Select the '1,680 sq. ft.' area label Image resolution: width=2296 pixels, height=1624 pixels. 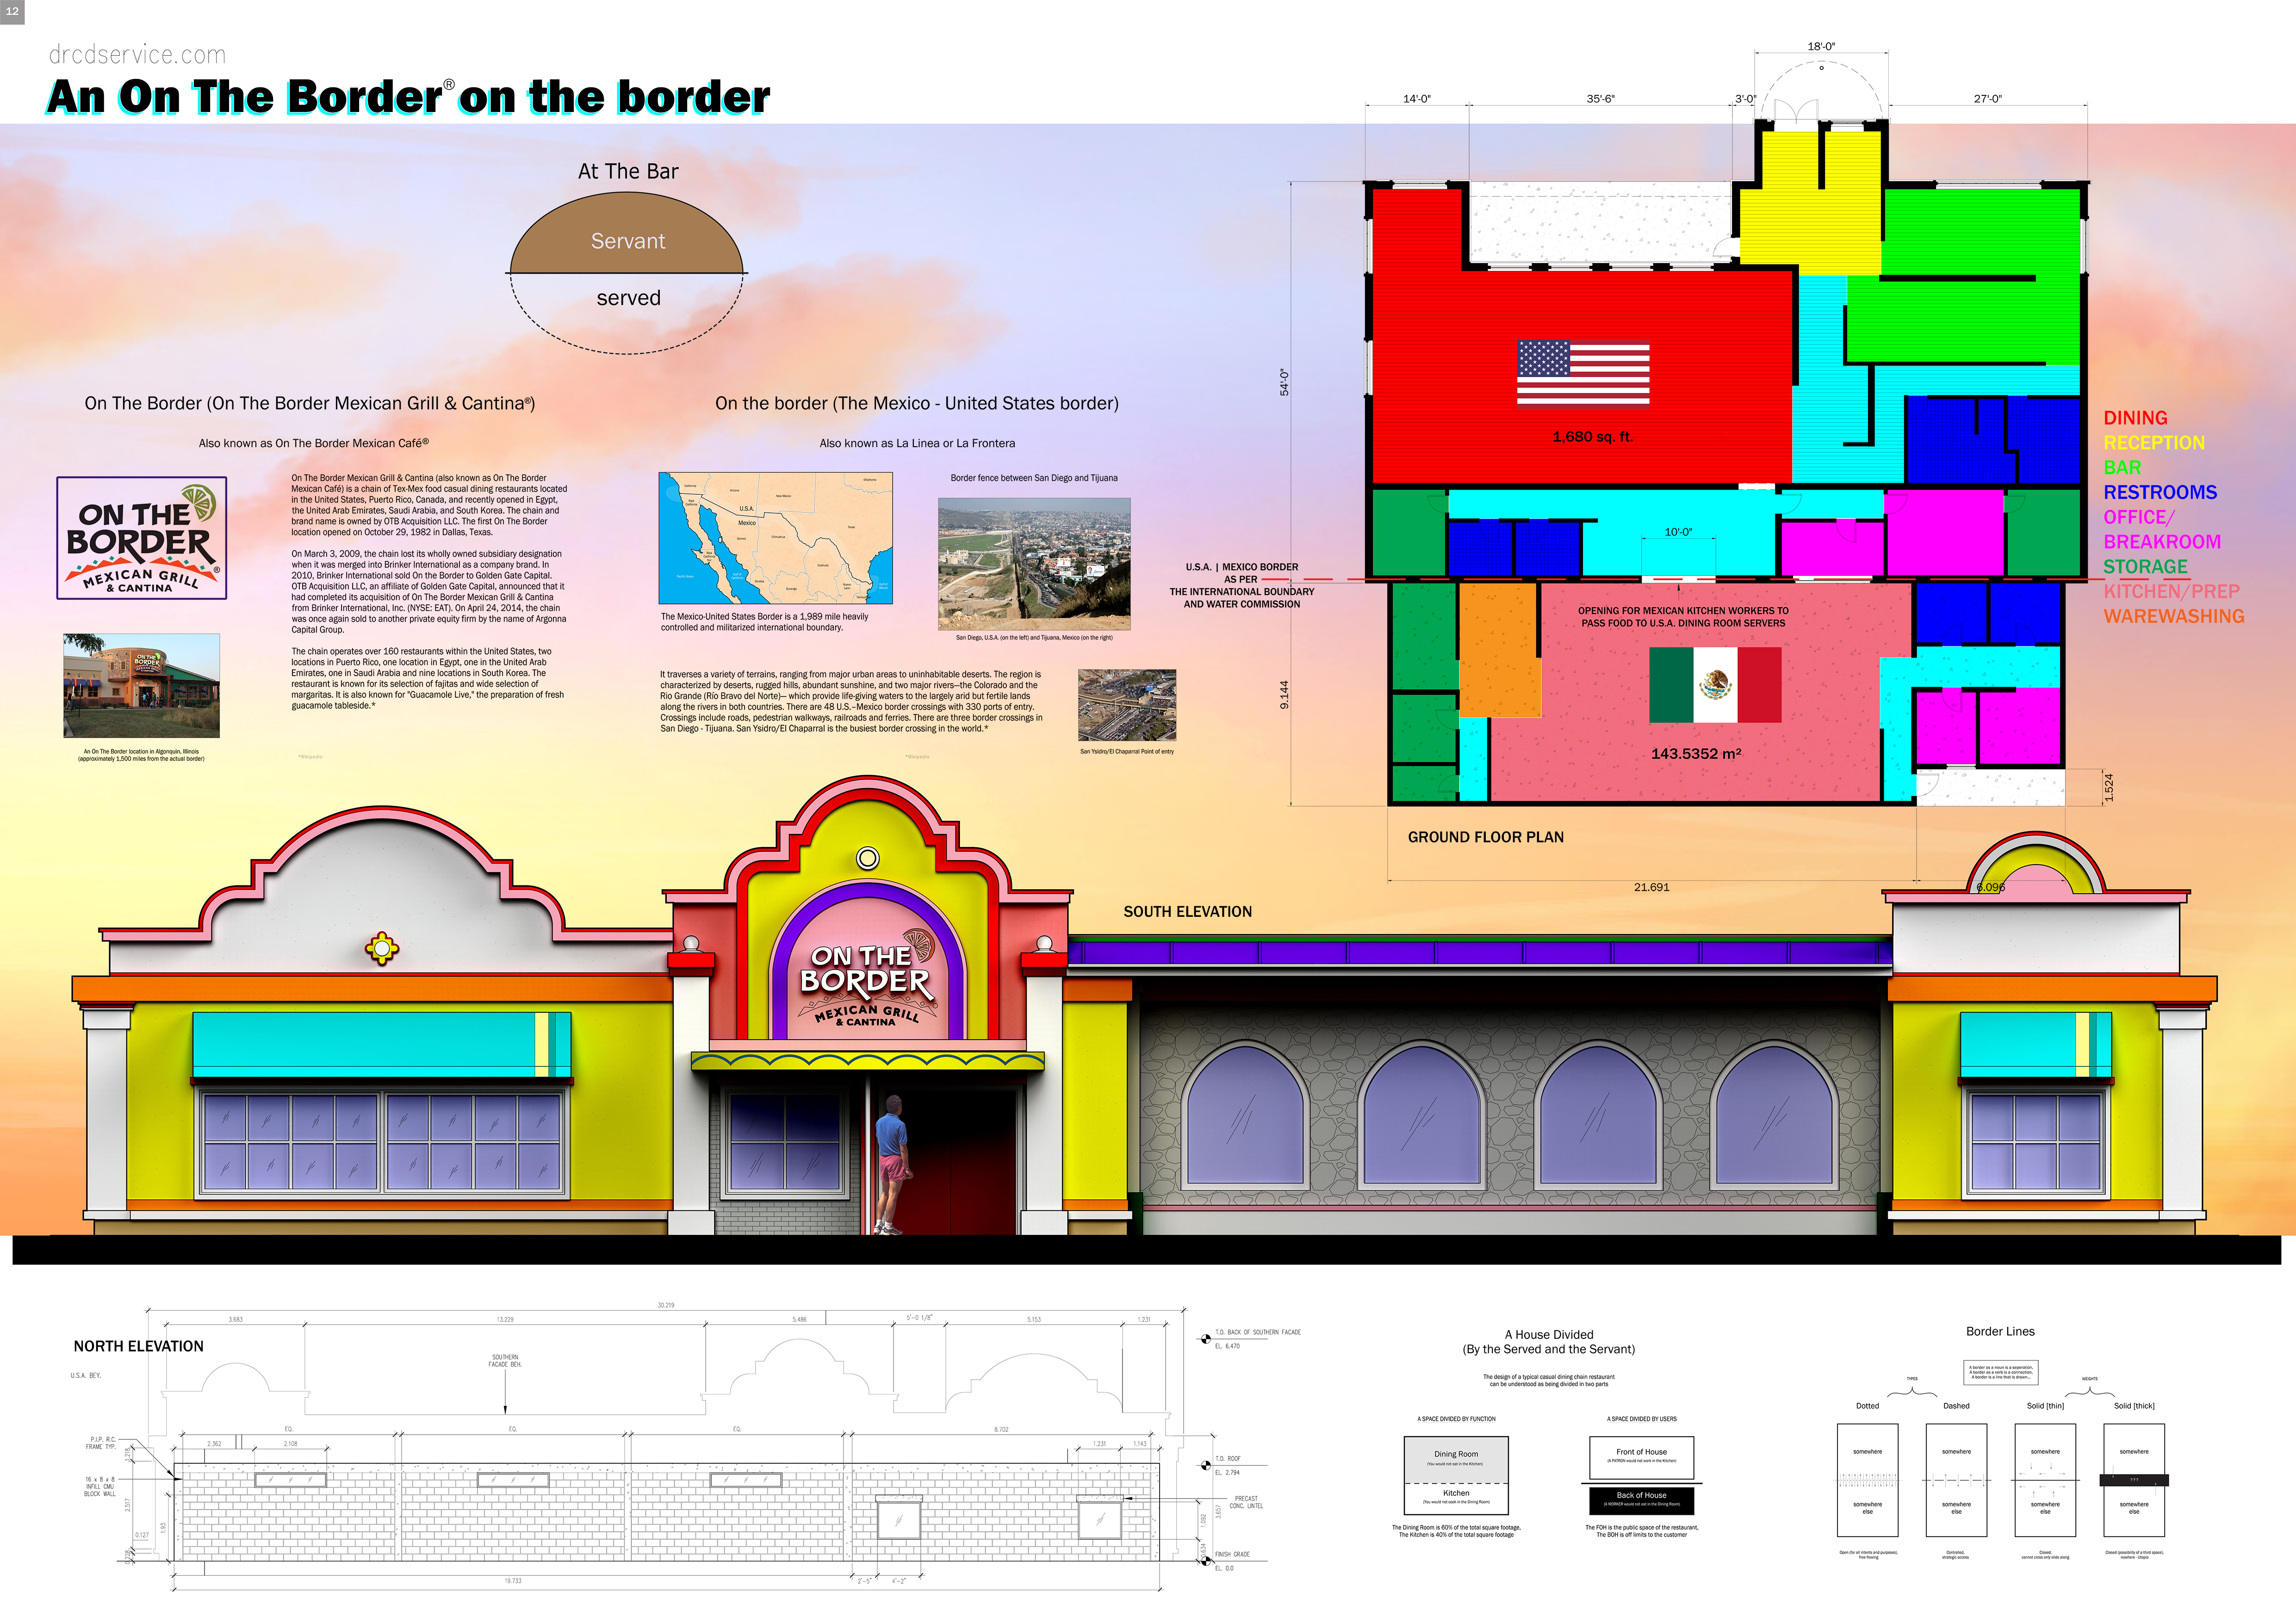click(x=1592, y=437)
